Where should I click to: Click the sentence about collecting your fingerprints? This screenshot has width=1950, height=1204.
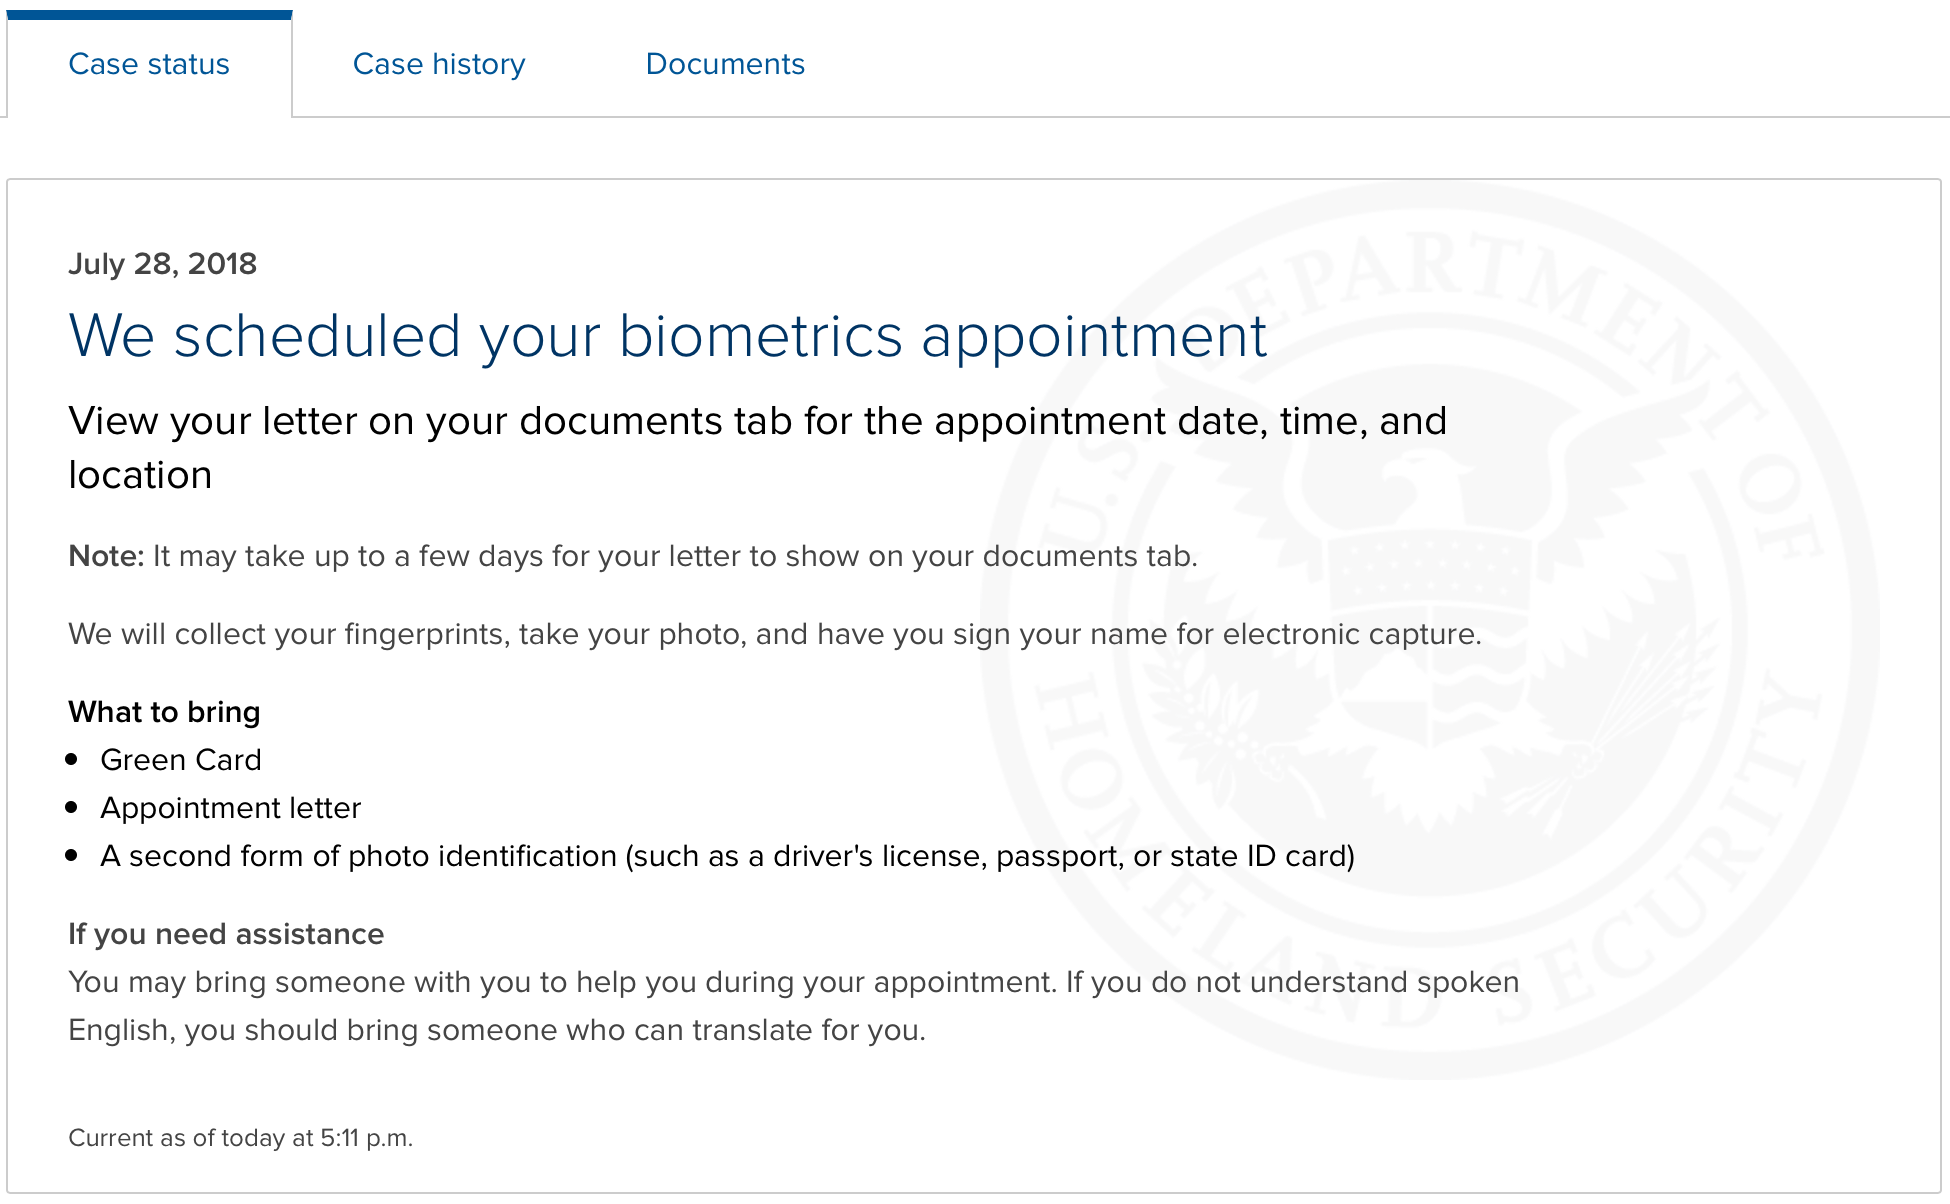[775, 634]
